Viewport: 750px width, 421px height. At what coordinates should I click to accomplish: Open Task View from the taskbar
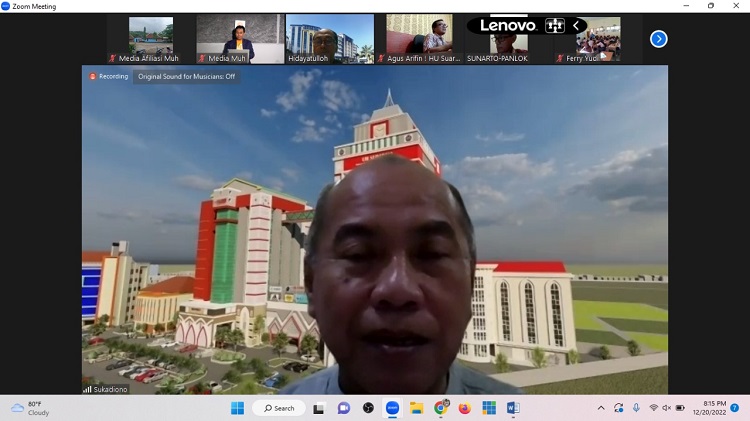pos(319,408)
